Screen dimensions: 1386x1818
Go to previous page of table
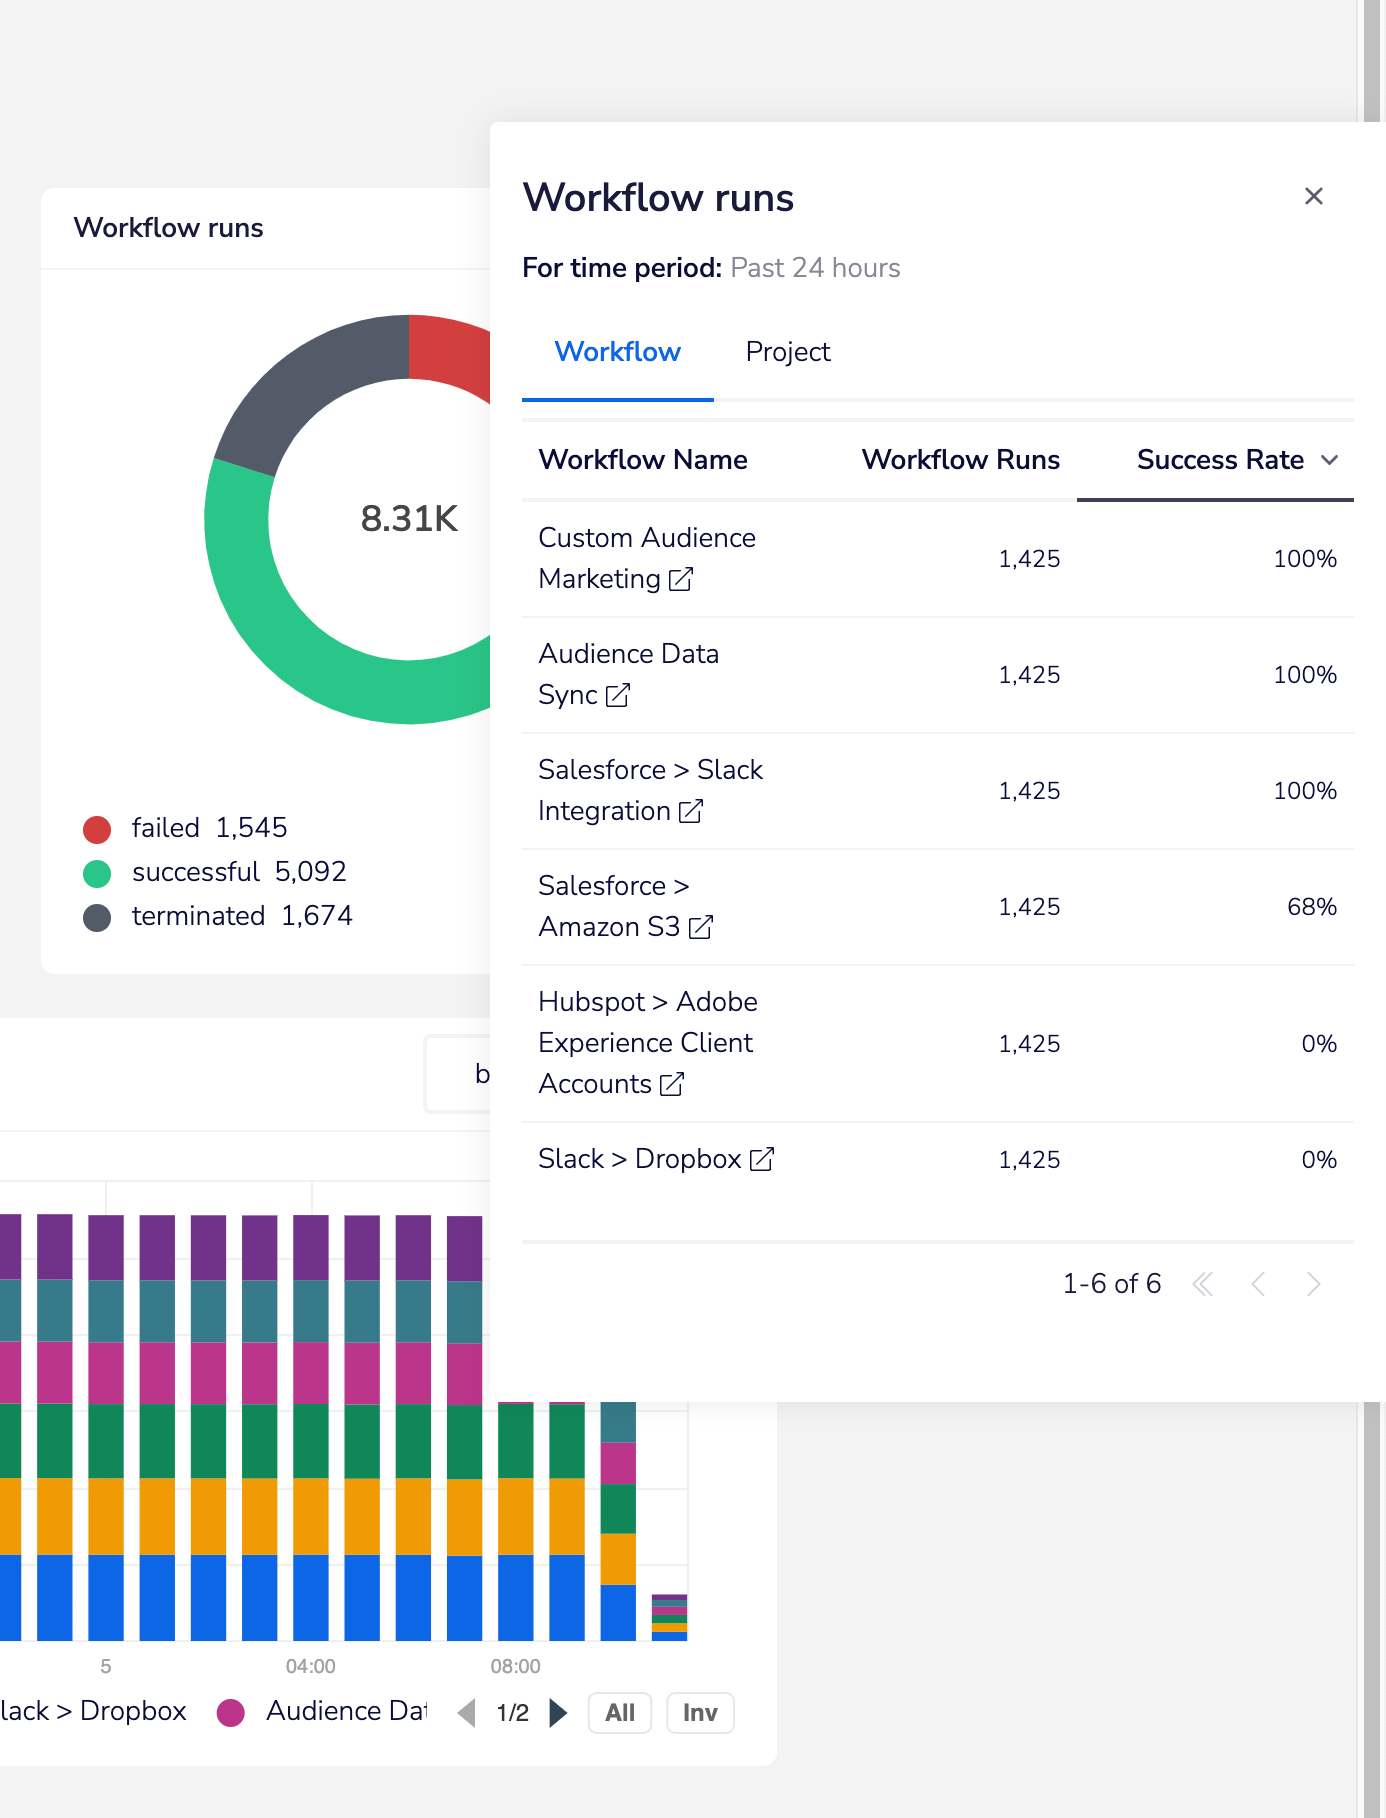(x=1259, y=1284)
